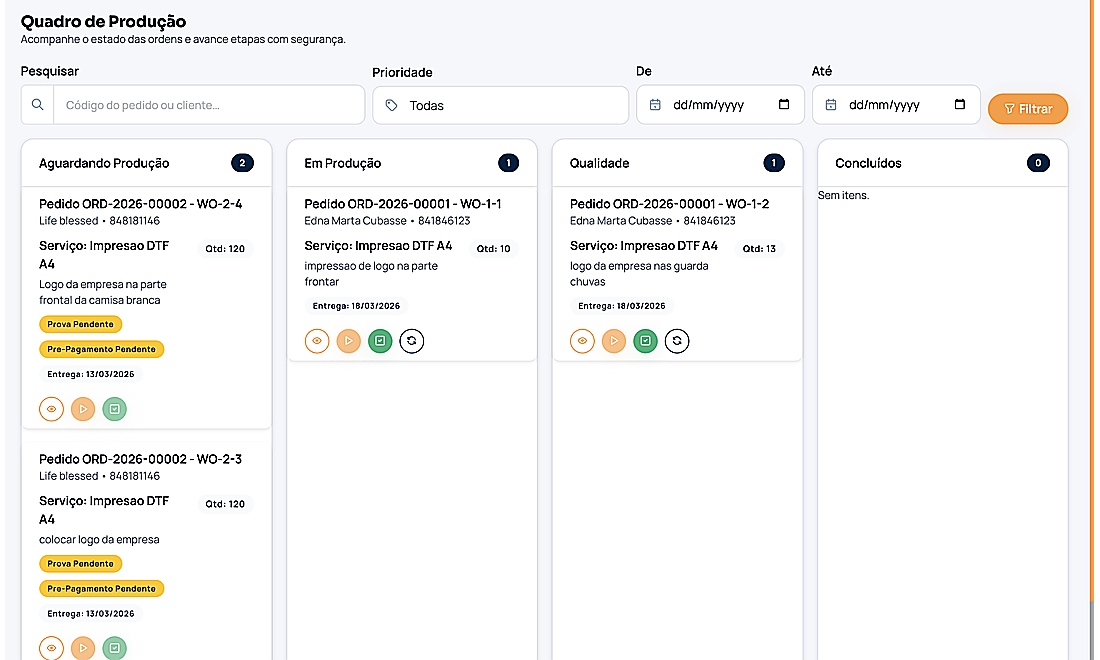View details of WO-1-1 order eye icon

(x=317, y=341)
